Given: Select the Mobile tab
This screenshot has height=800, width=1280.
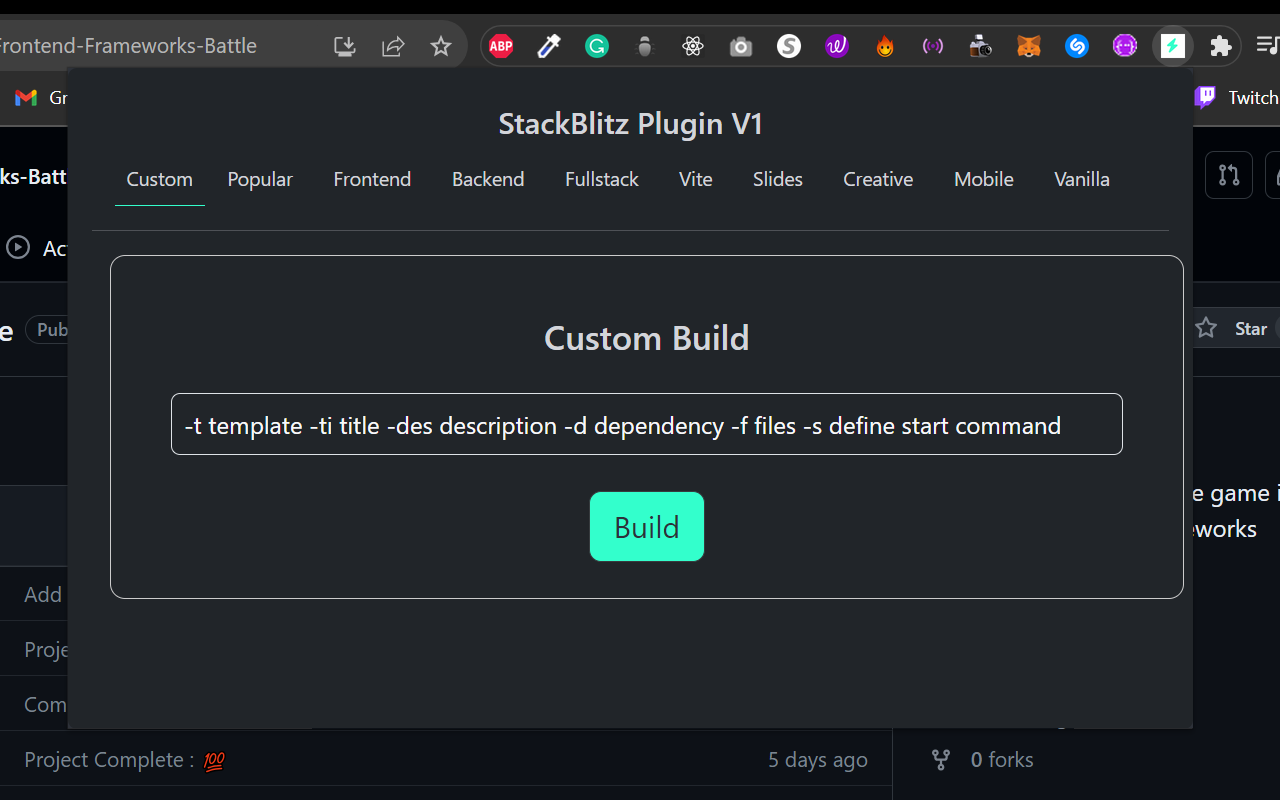Looking at the screenshot, I should click(x=984, y=180).
